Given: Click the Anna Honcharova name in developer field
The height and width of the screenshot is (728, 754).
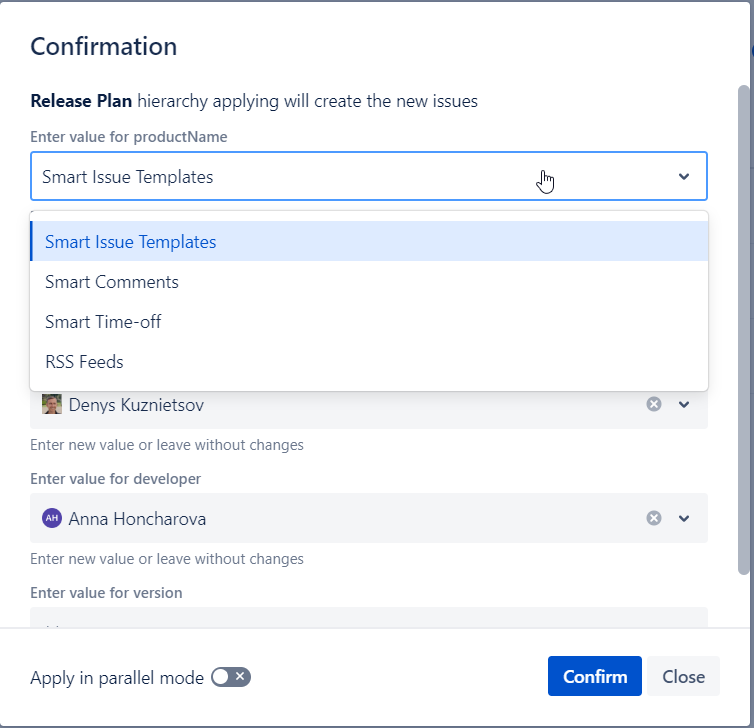Looking at the screenshot, I should coord(138,519).
